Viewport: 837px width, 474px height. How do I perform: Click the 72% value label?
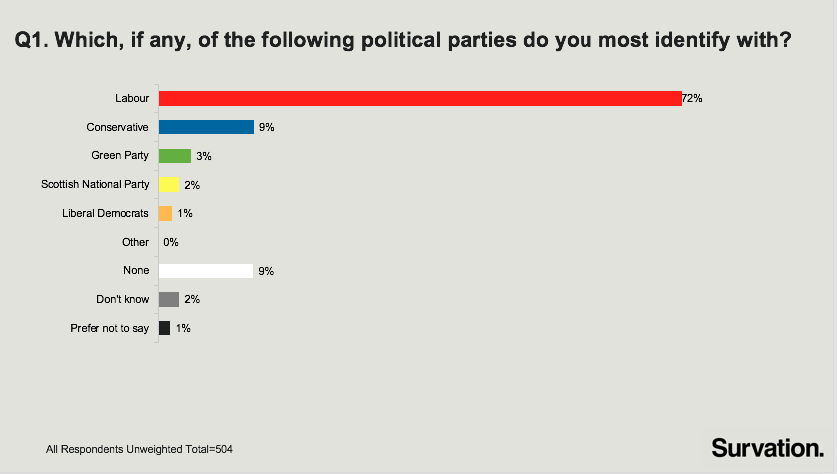[692, 98]
